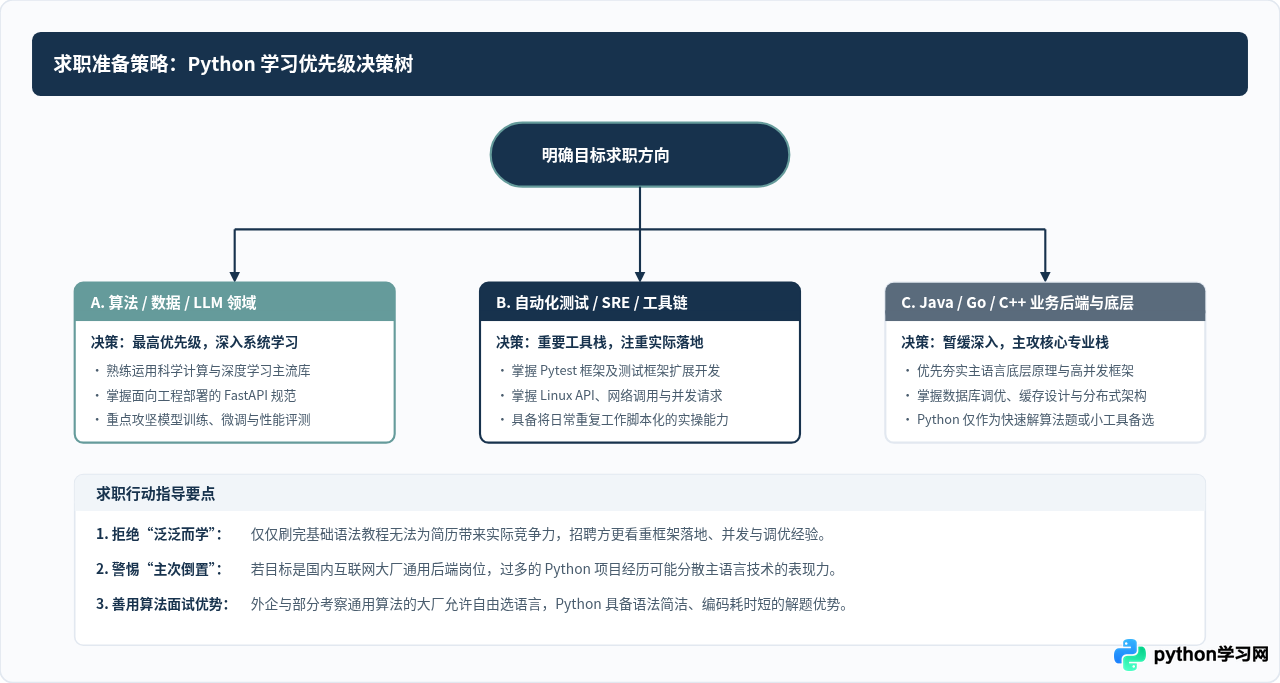Click 决策：暂缓深入，主攻核心专业栈
The image size is (1280, 683).
(1005, 342)
